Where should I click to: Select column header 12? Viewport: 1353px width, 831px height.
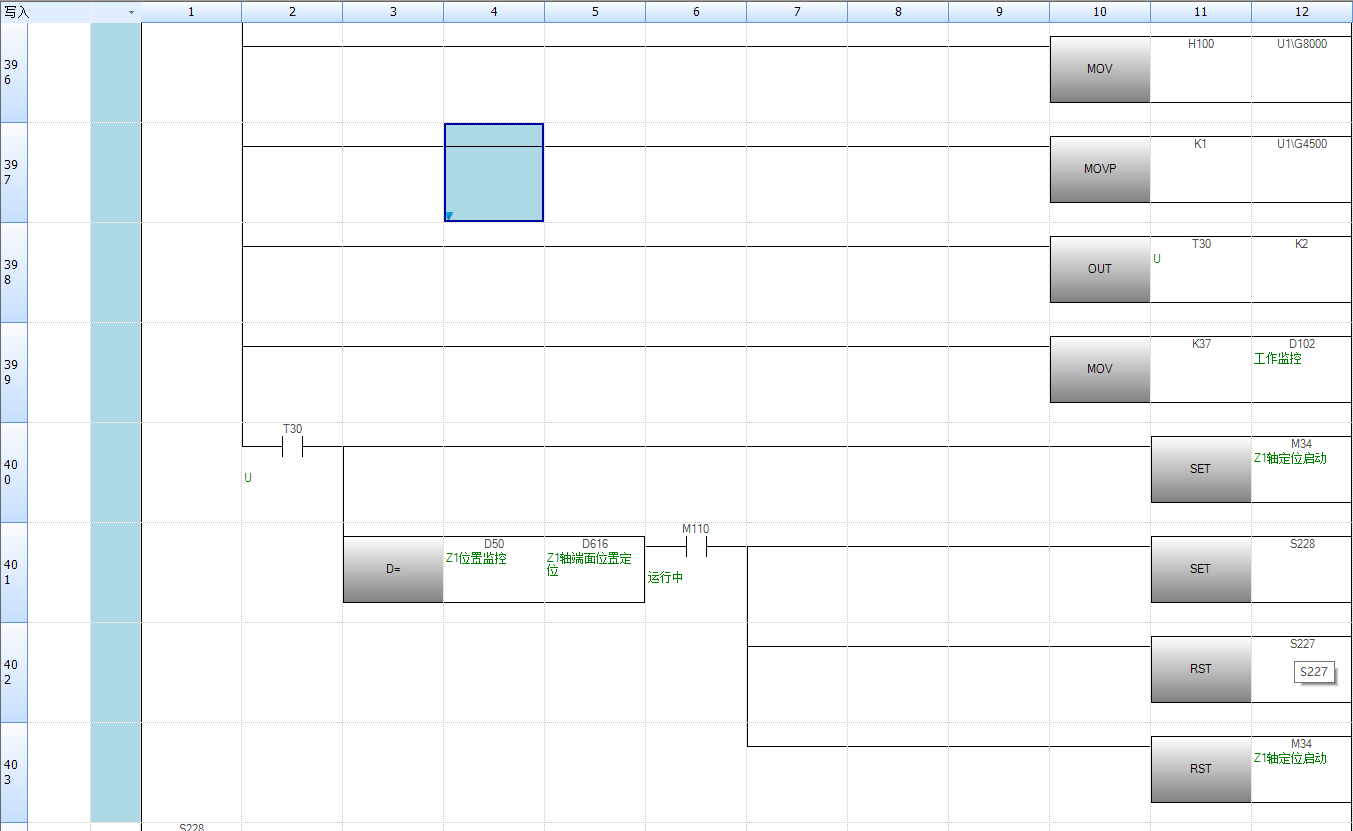1301,12
